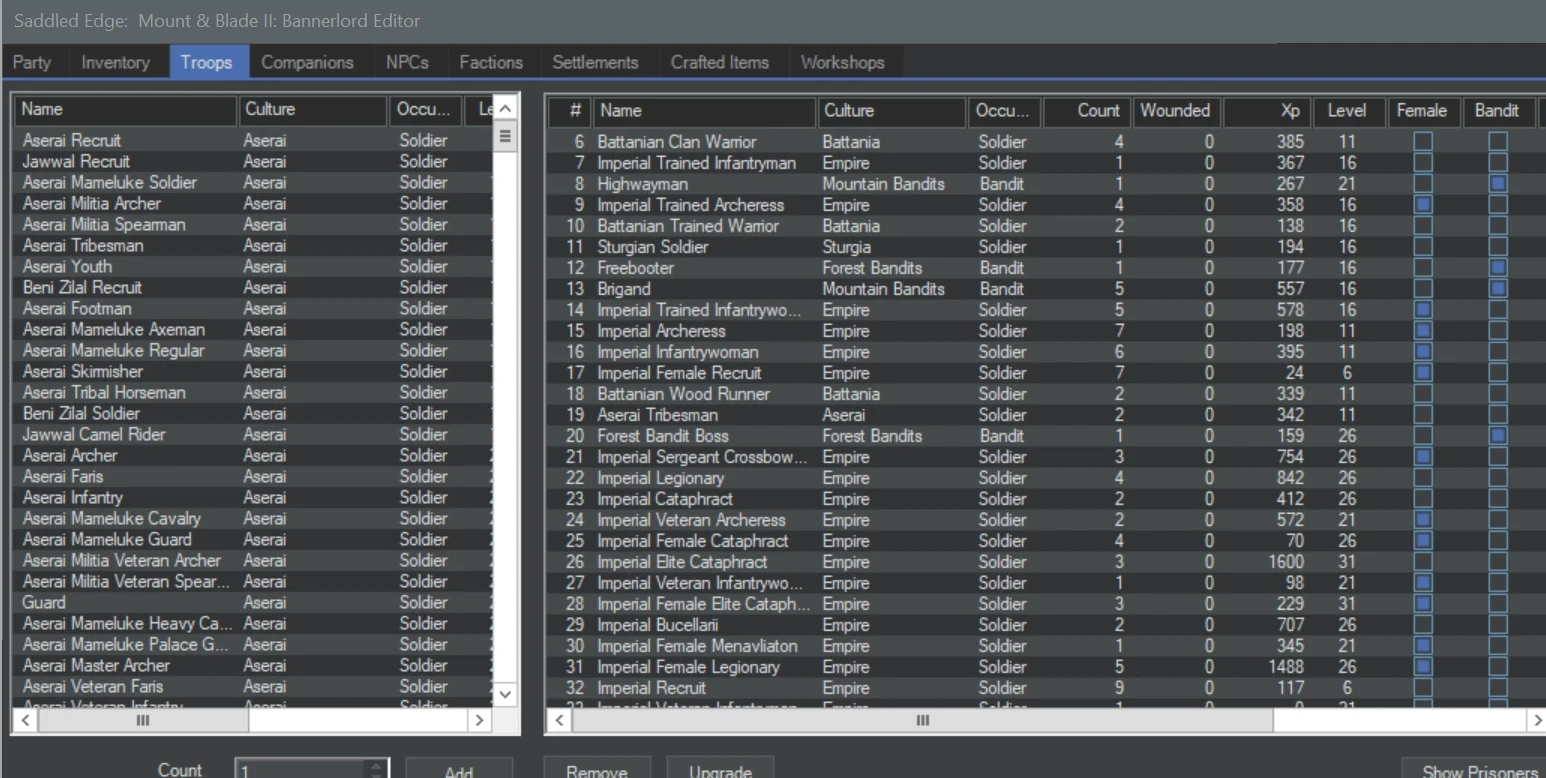Select Imperial Trained Infantryman party row
Viewport: 1546px width, 778px height.
pos(1046,163)
